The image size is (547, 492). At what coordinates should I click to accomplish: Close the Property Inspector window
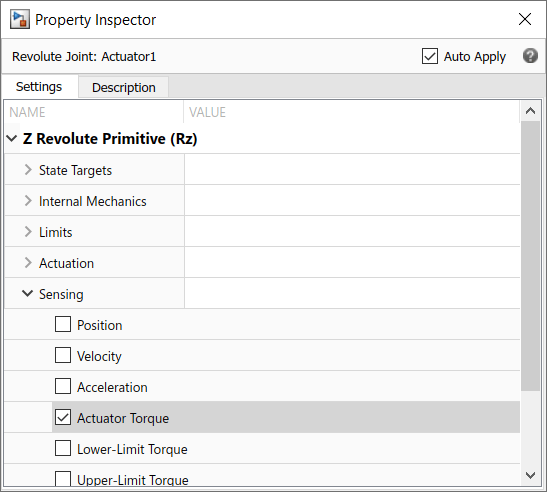point(525,19)
